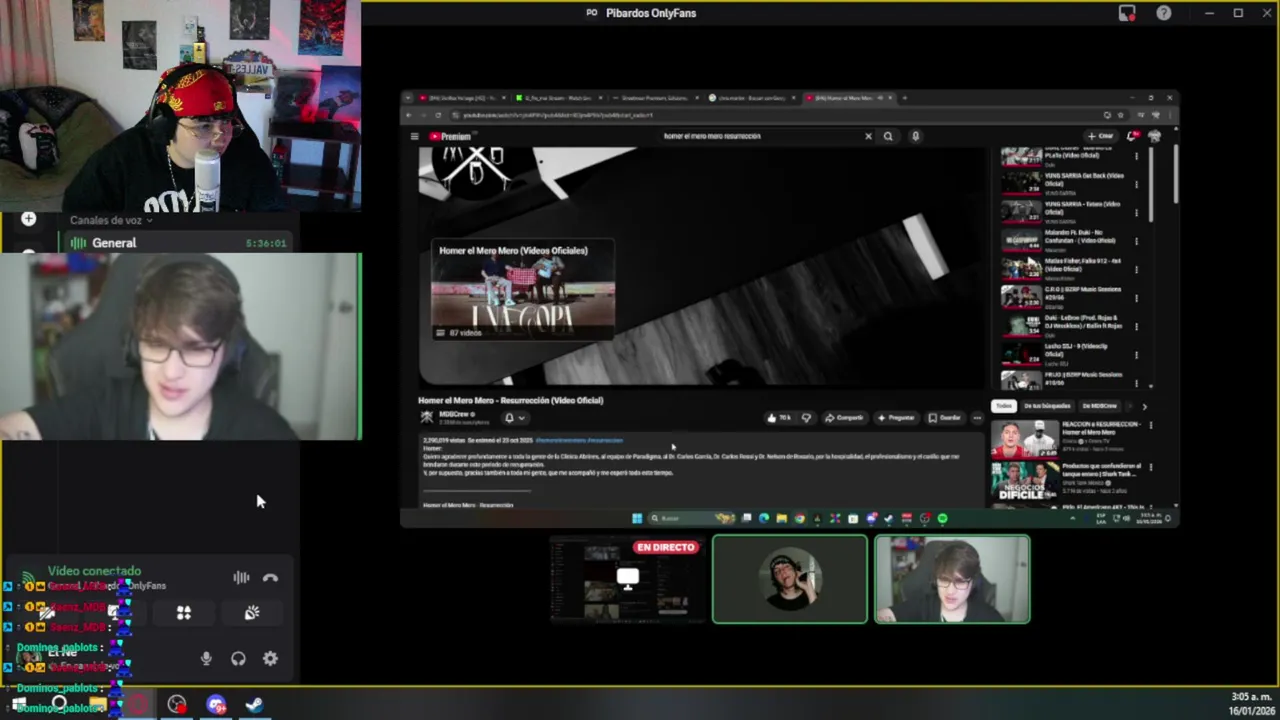The height and width of the screenshot is (720, 1280).
Task: Open Discord inbox icon in title bar
Action: pyautogui.click(x=1127, y=13)
